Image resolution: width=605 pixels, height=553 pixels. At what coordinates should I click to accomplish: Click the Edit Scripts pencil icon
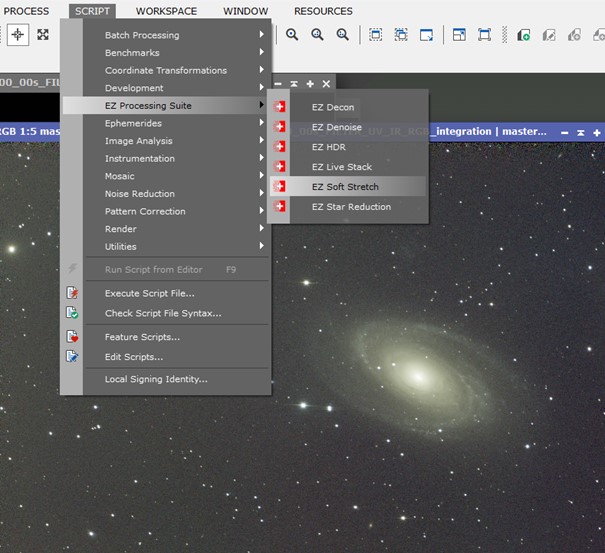pyautogui.click(x=72, y=356)
